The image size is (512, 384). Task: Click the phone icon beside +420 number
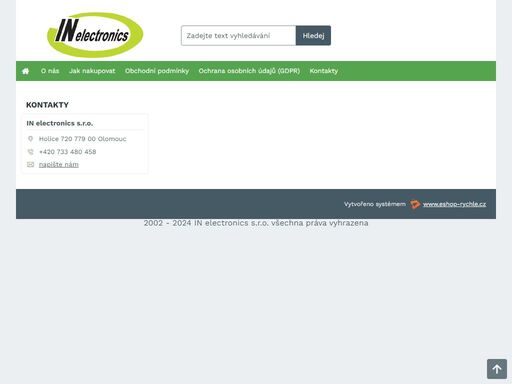(x=30, y=152)
